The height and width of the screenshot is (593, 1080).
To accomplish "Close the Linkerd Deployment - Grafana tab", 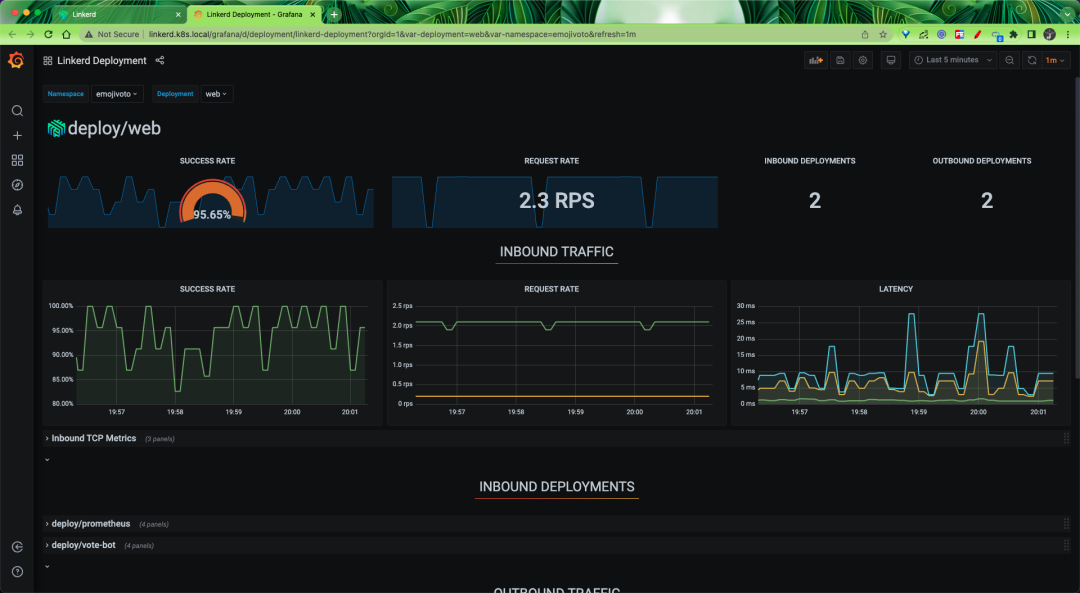I will pyautogui.click(x=313, y=14).
